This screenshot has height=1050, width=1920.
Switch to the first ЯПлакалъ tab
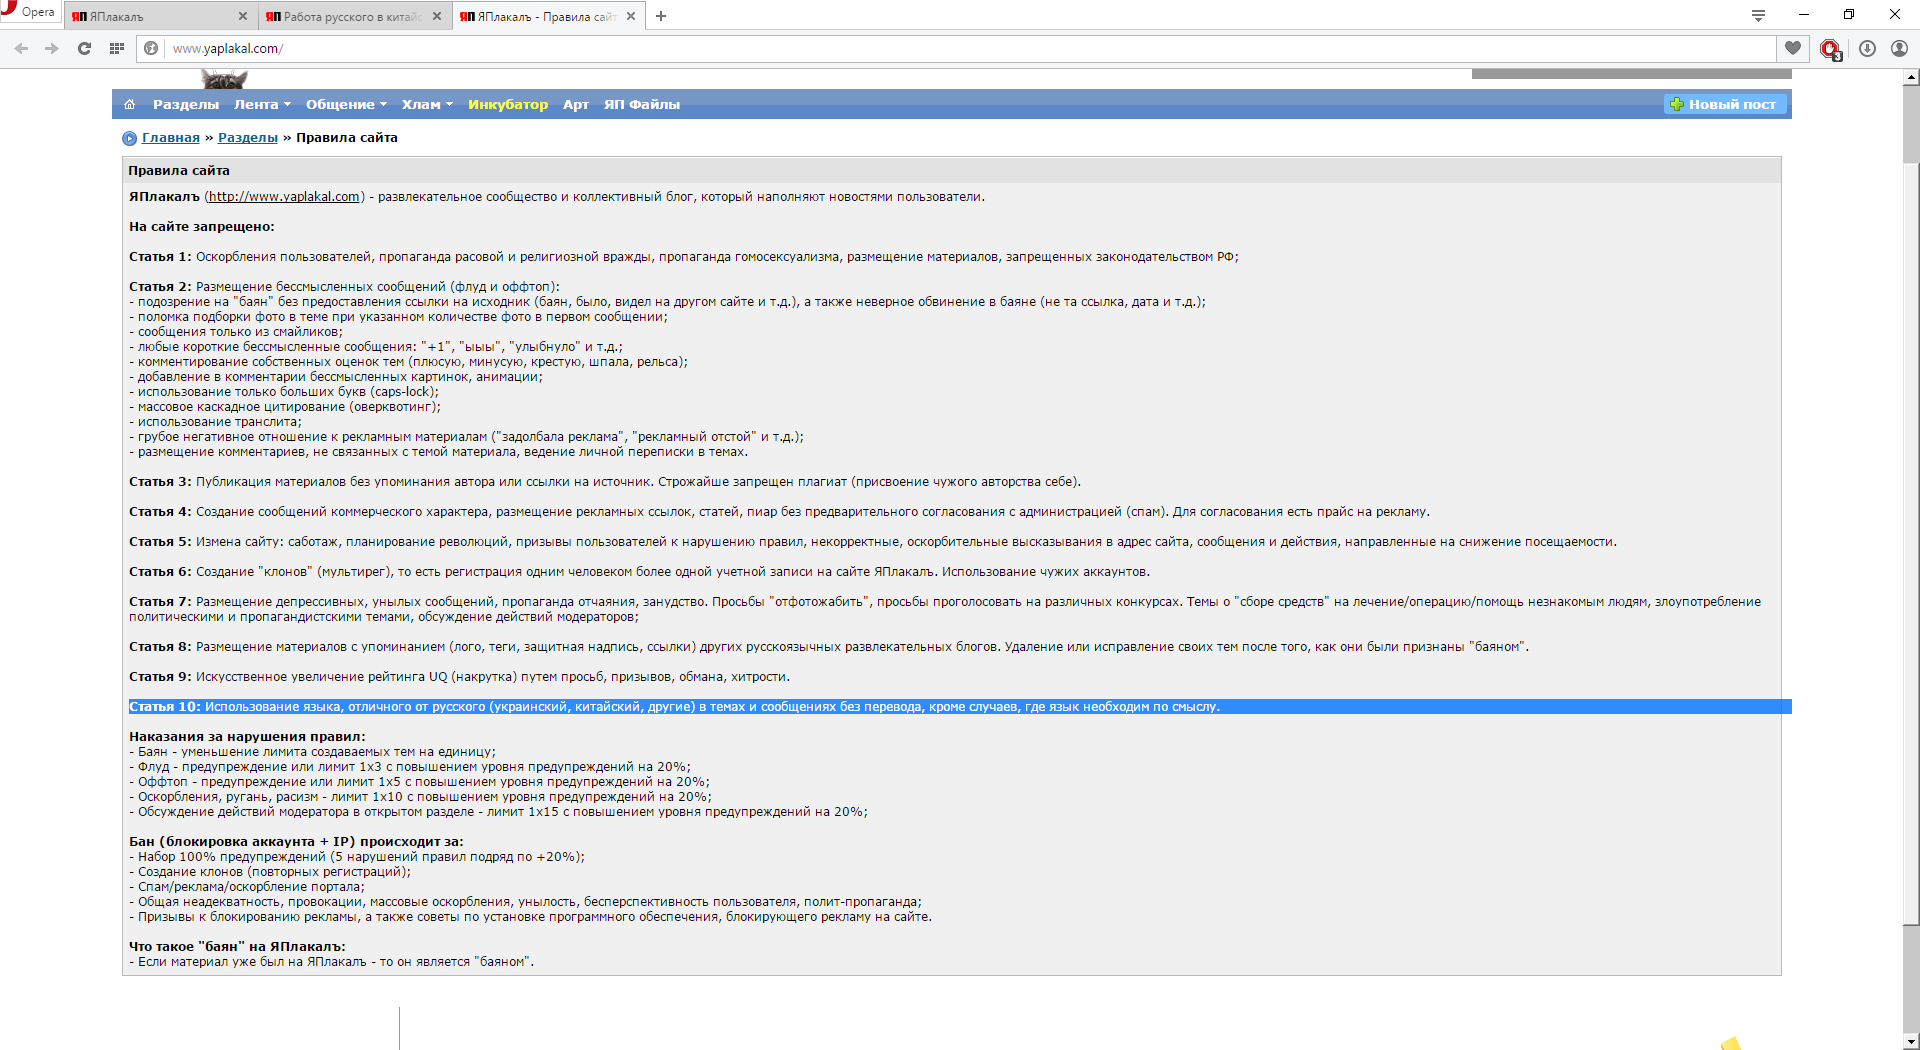[x=160, y=16]
